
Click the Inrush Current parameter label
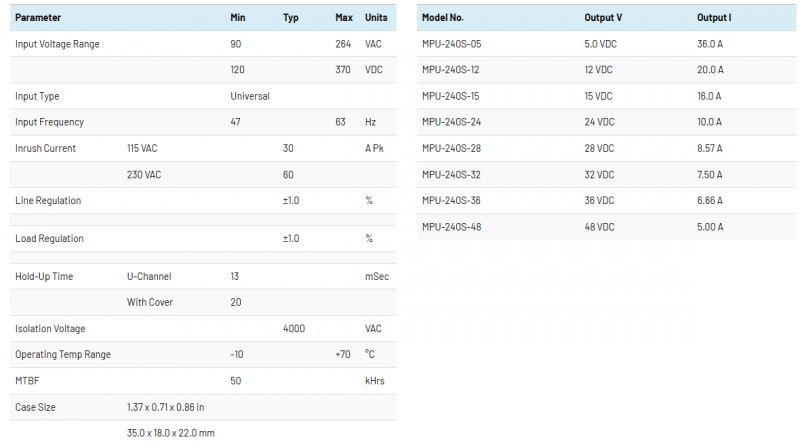pyautogui.click(x=45, y=148)
